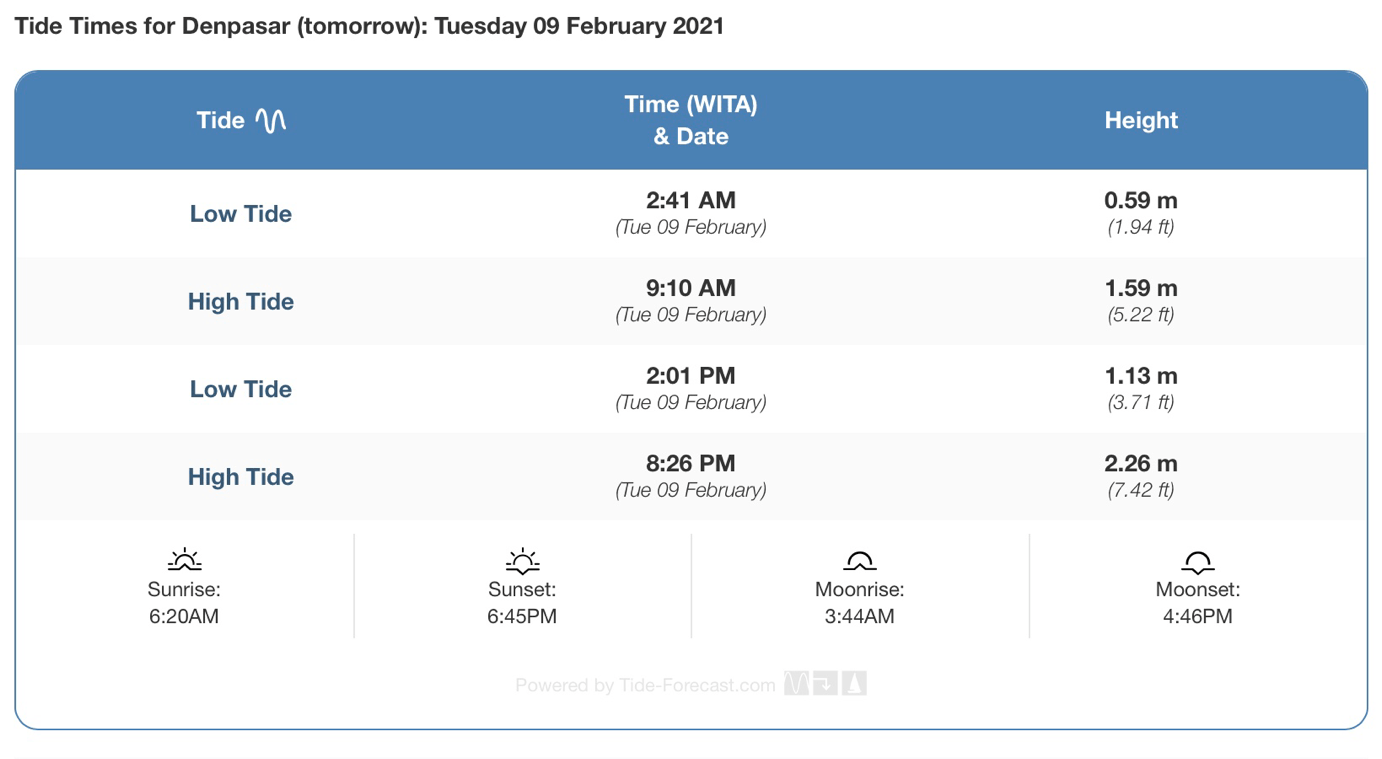Click the buoy logo icon in footer
This screenshot has width=1382, height=759.
click(x=854, y=684)
